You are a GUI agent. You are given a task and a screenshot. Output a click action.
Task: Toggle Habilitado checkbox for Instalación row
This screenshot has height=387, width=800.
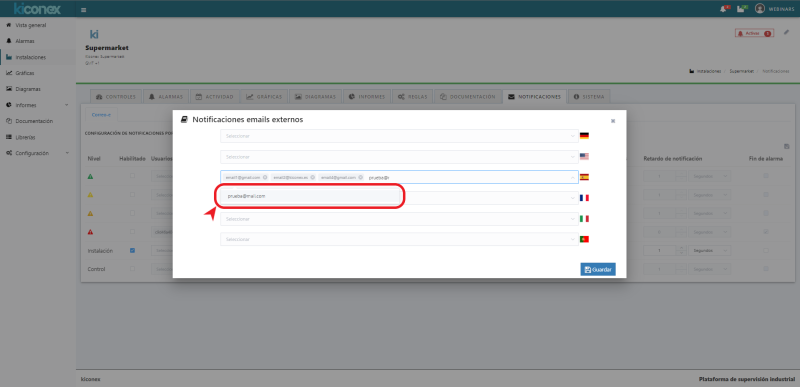coord(133,250)
